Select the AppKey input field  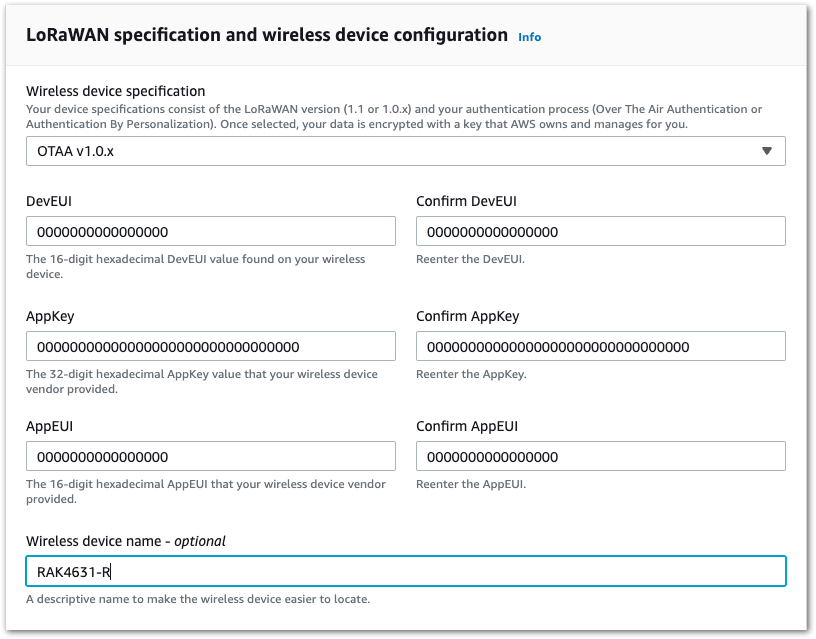211,347
